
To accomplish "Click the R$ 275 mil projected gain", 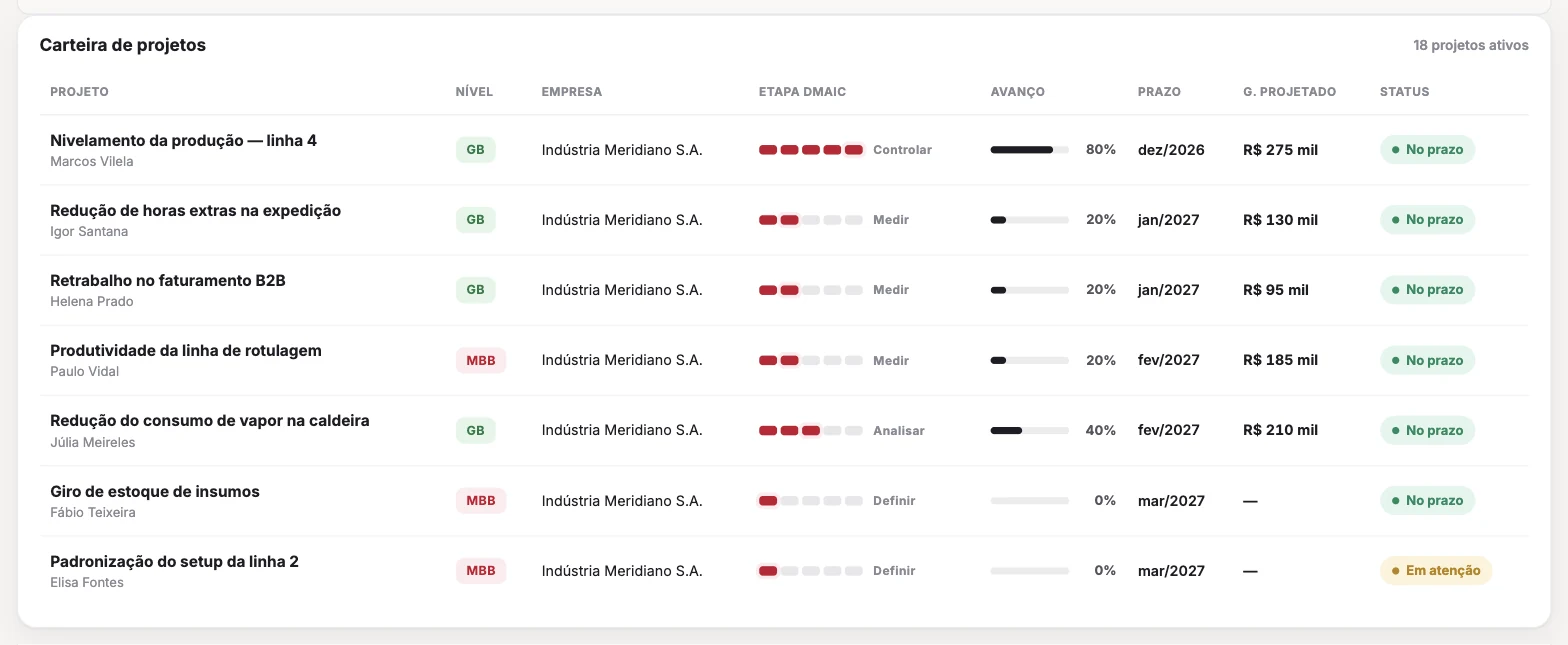I will tap(1280, 150).
